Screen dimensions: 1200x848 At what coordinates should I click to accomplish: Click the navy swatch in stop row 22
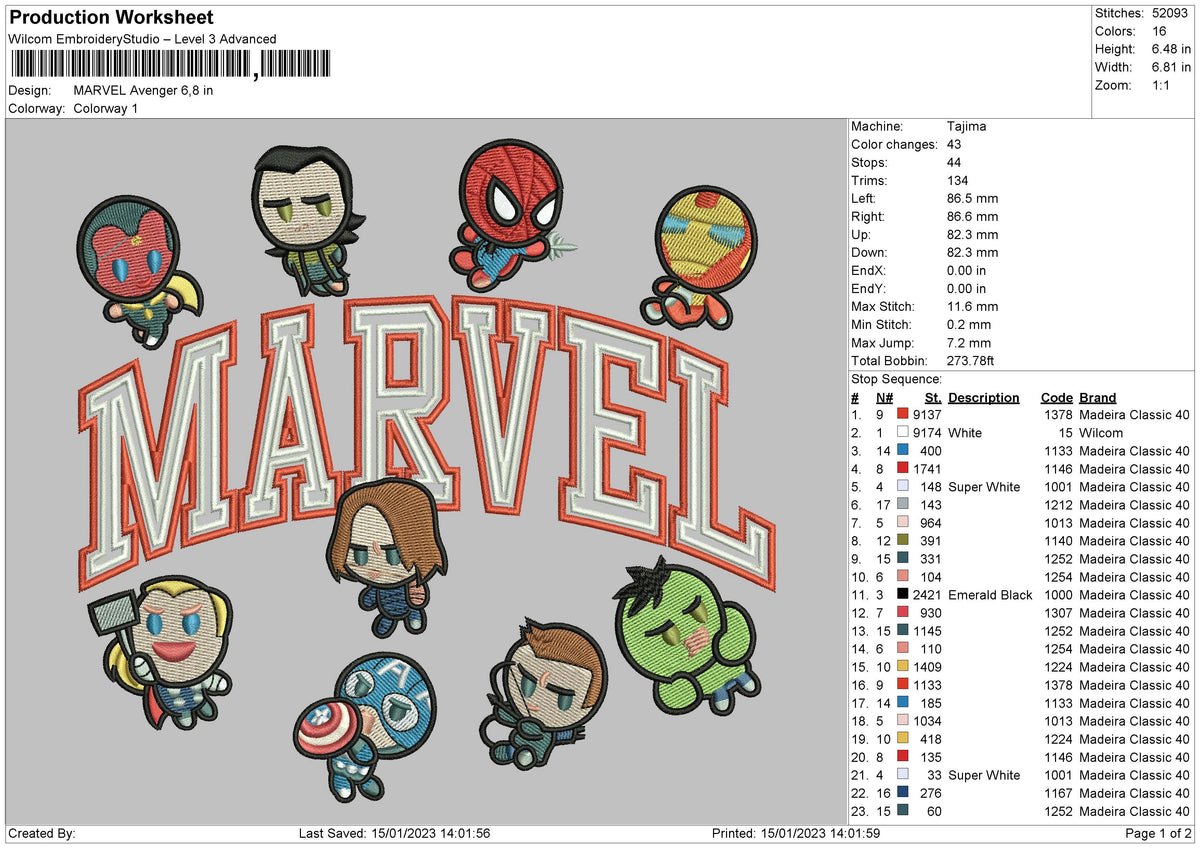(902, 793)
